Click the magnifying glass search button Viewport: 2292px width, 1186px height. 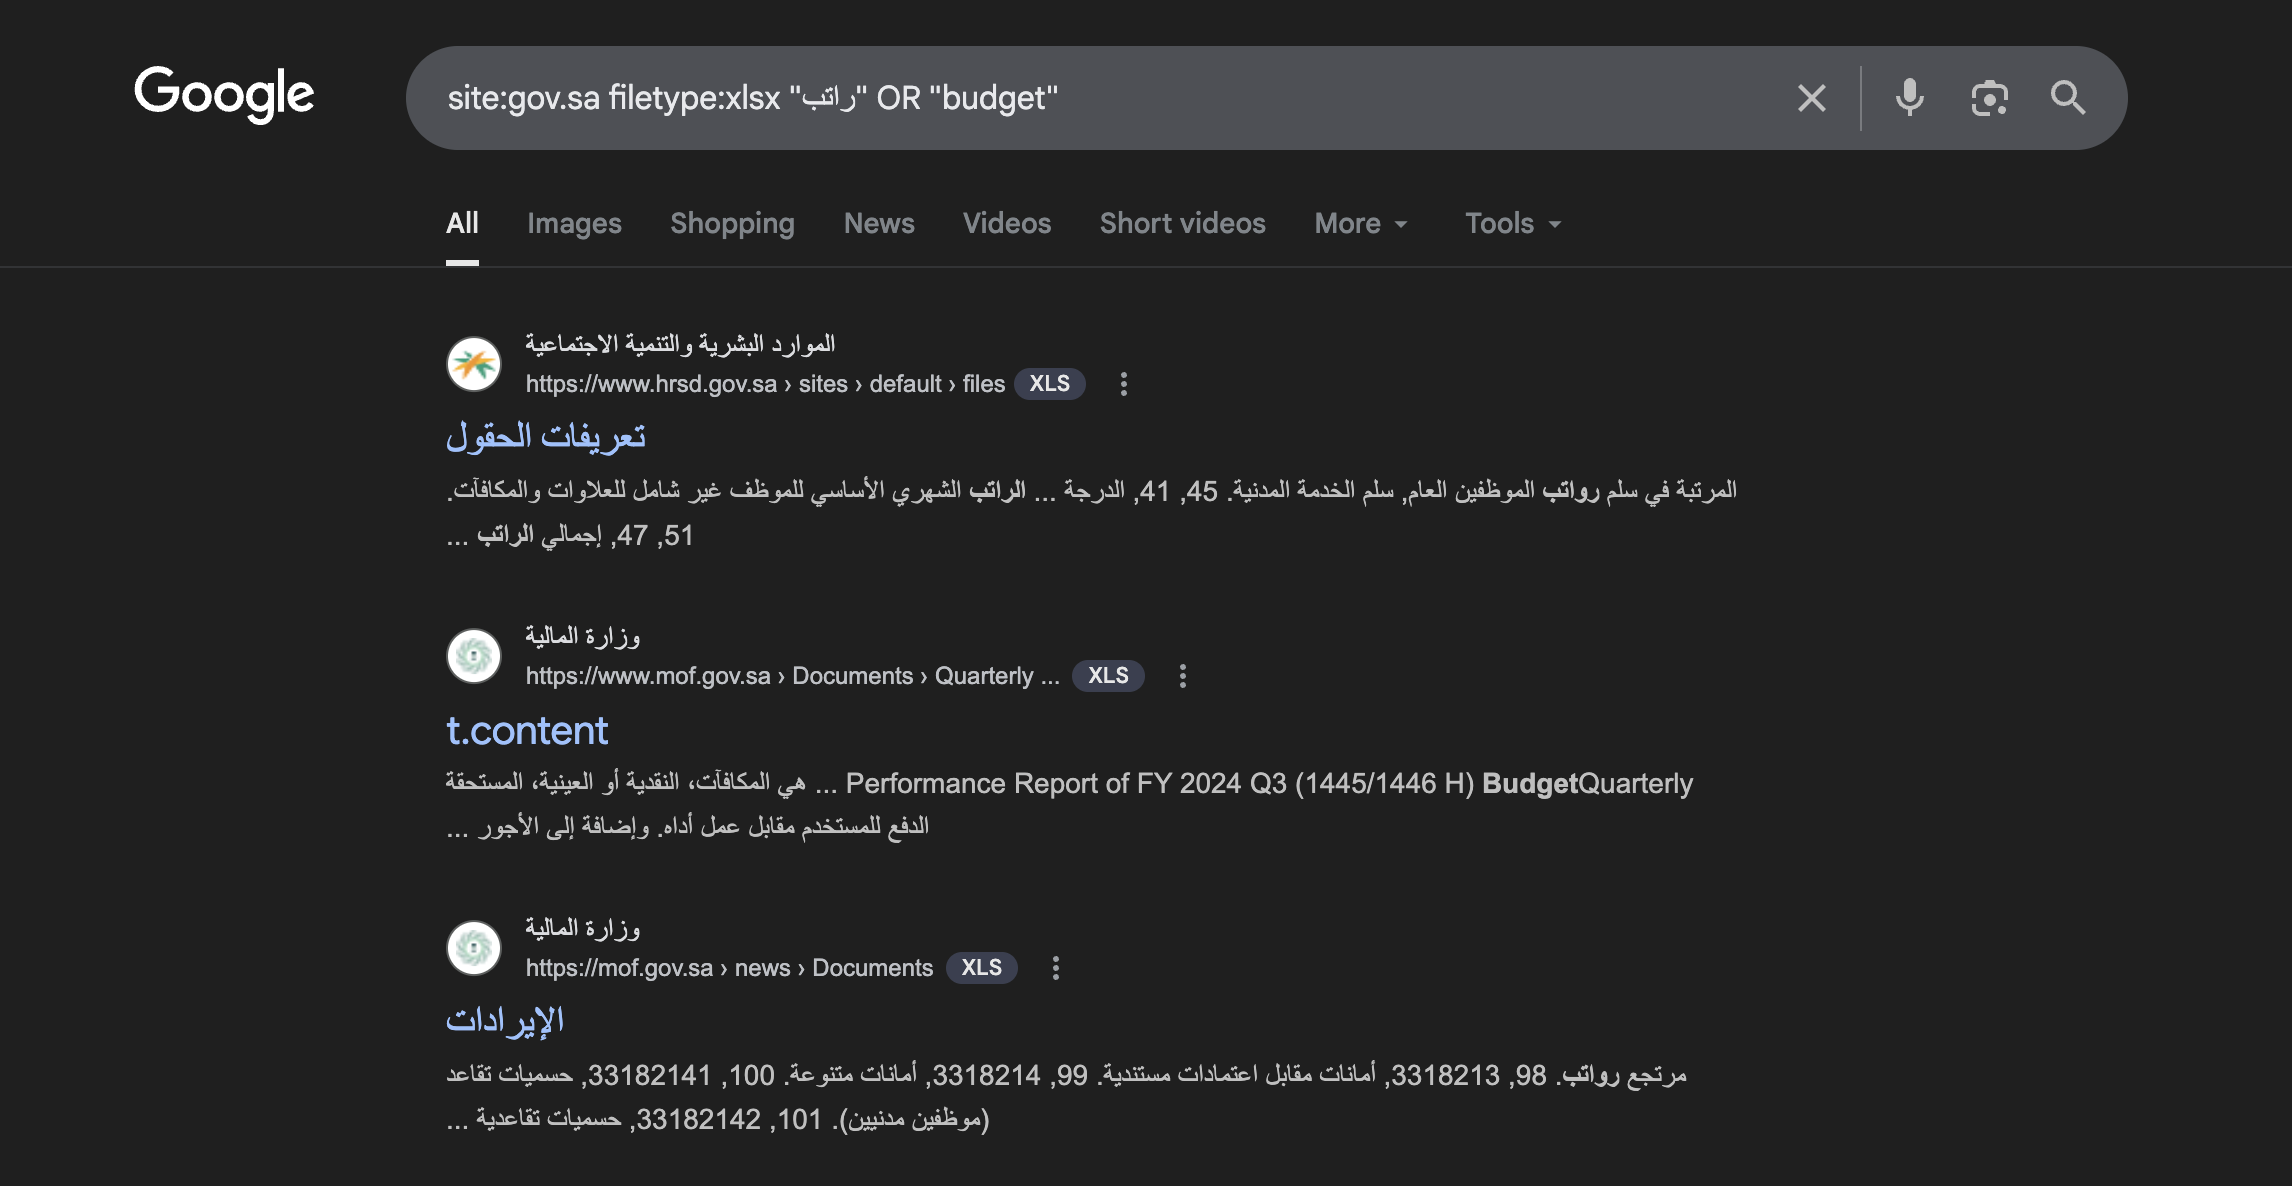[x=2067, y=98]
